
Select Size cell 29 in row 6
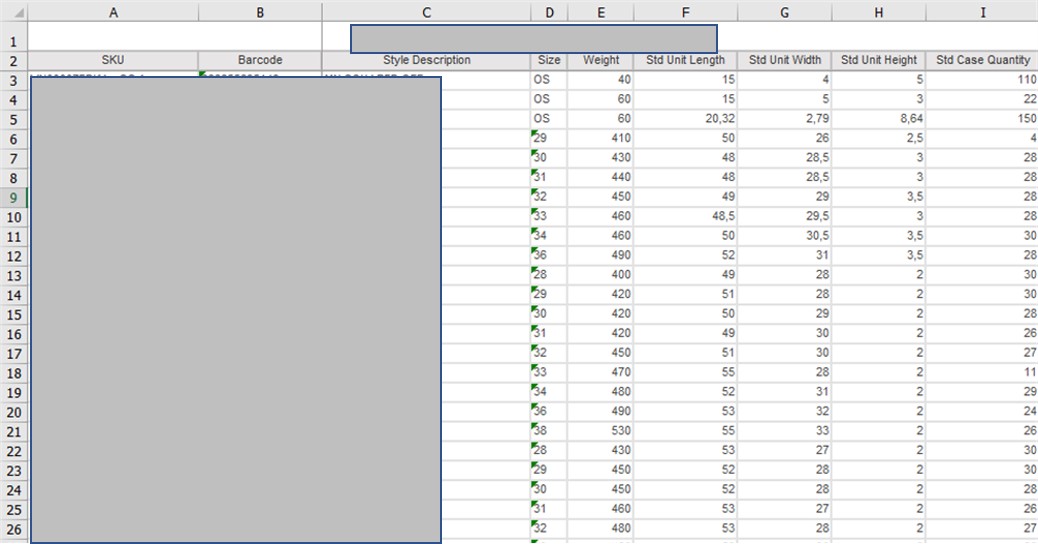point(549,138)
